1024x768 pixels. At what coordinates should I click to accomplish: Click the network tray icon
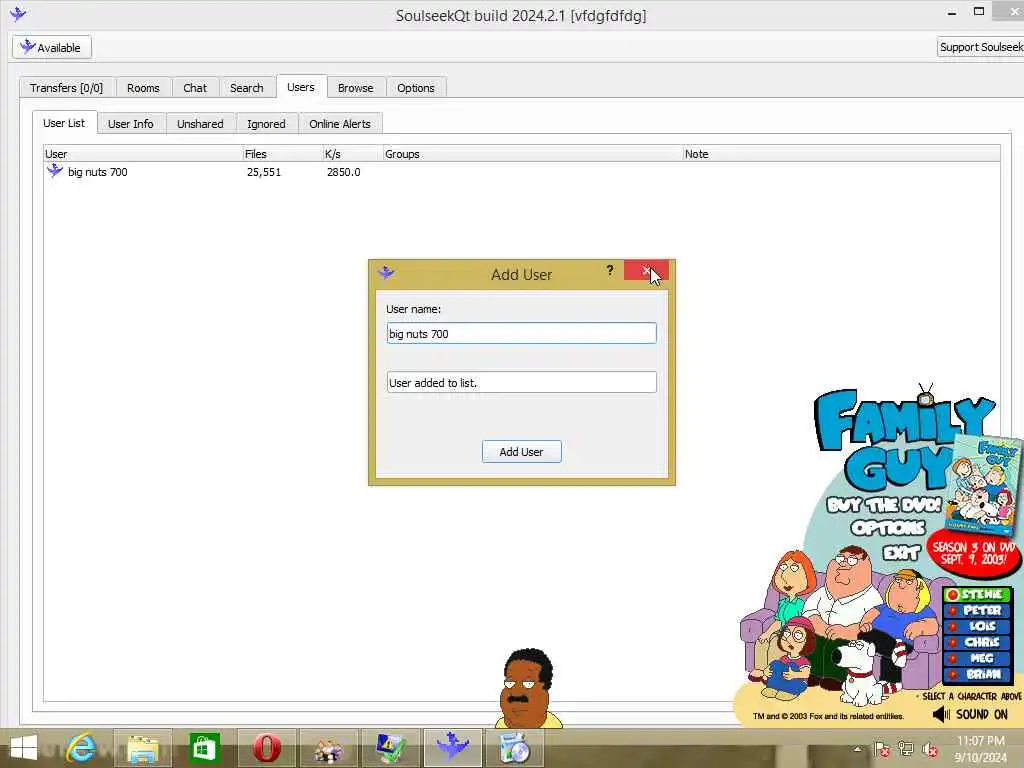tap(906, 749)
